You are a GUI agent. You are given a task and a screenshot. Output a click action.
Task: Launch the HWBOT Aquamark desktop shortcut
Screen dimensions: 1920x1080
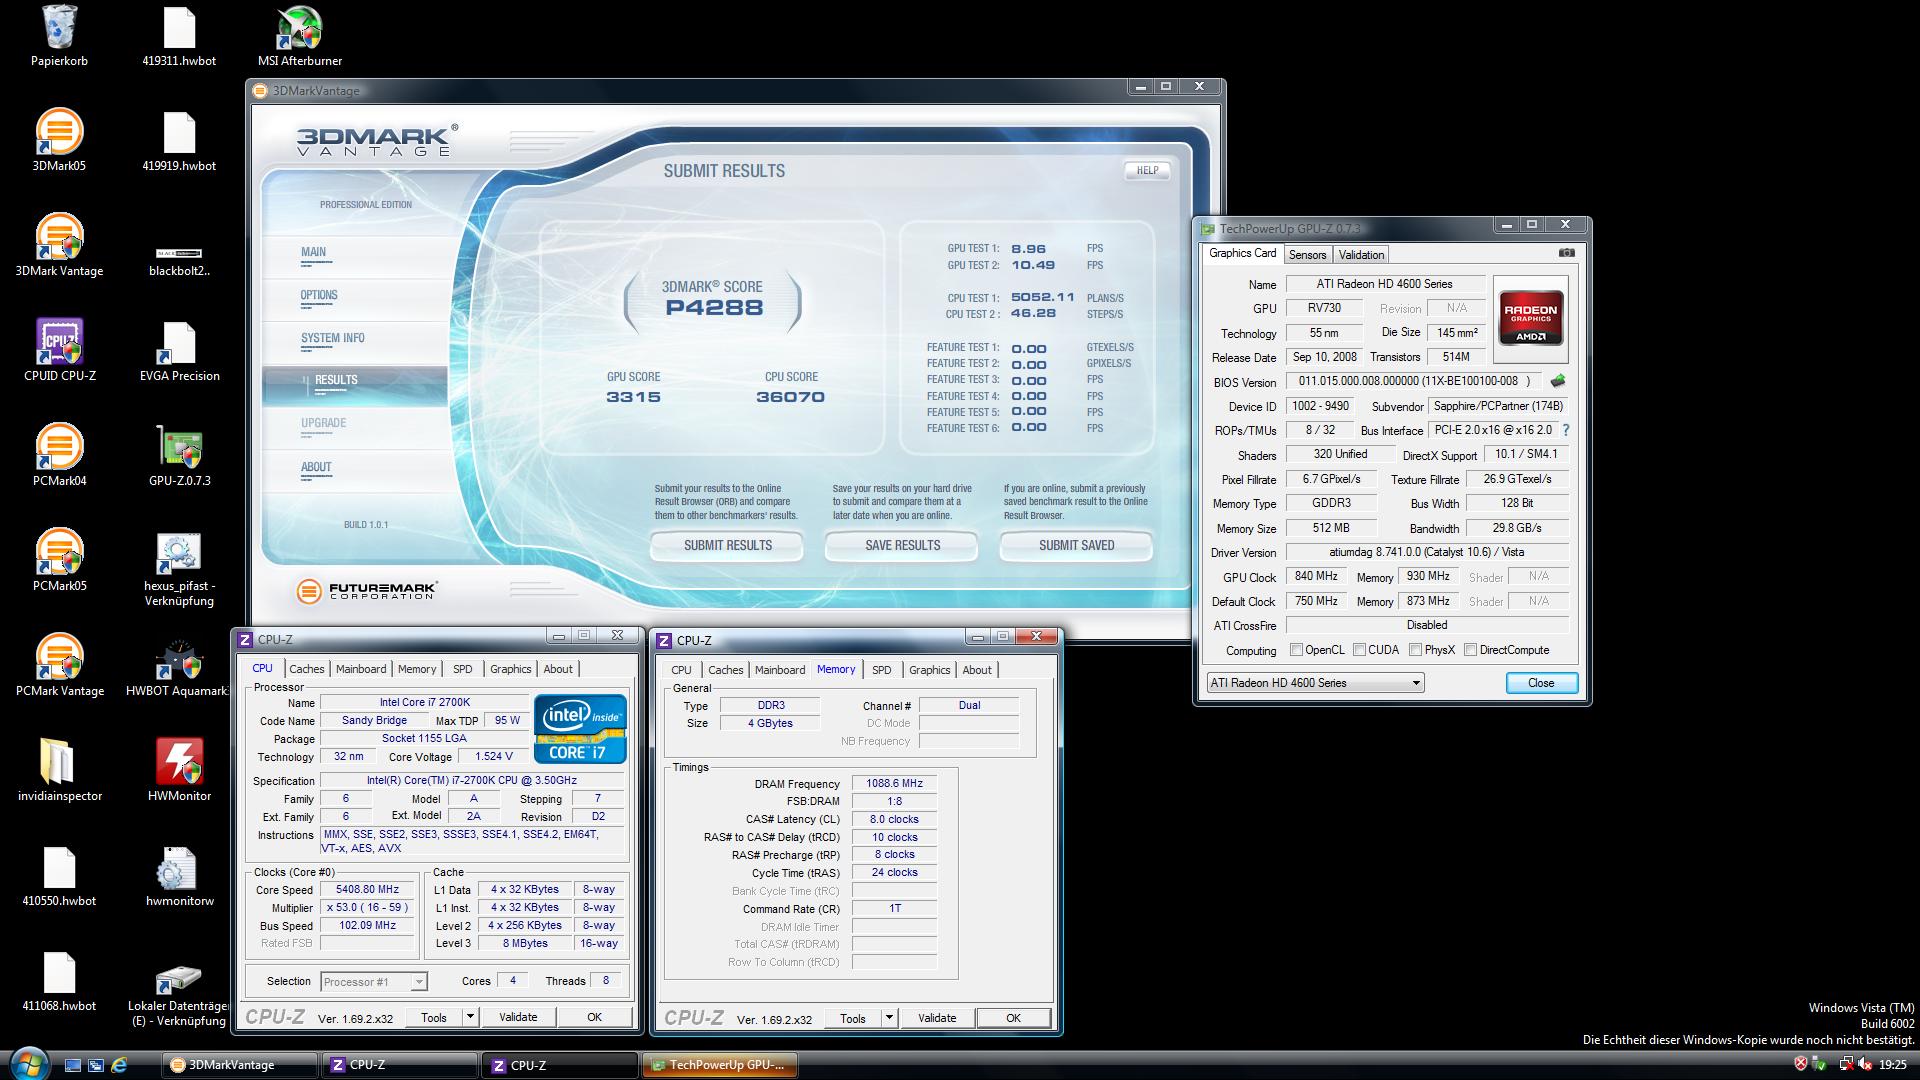[179, 668]
